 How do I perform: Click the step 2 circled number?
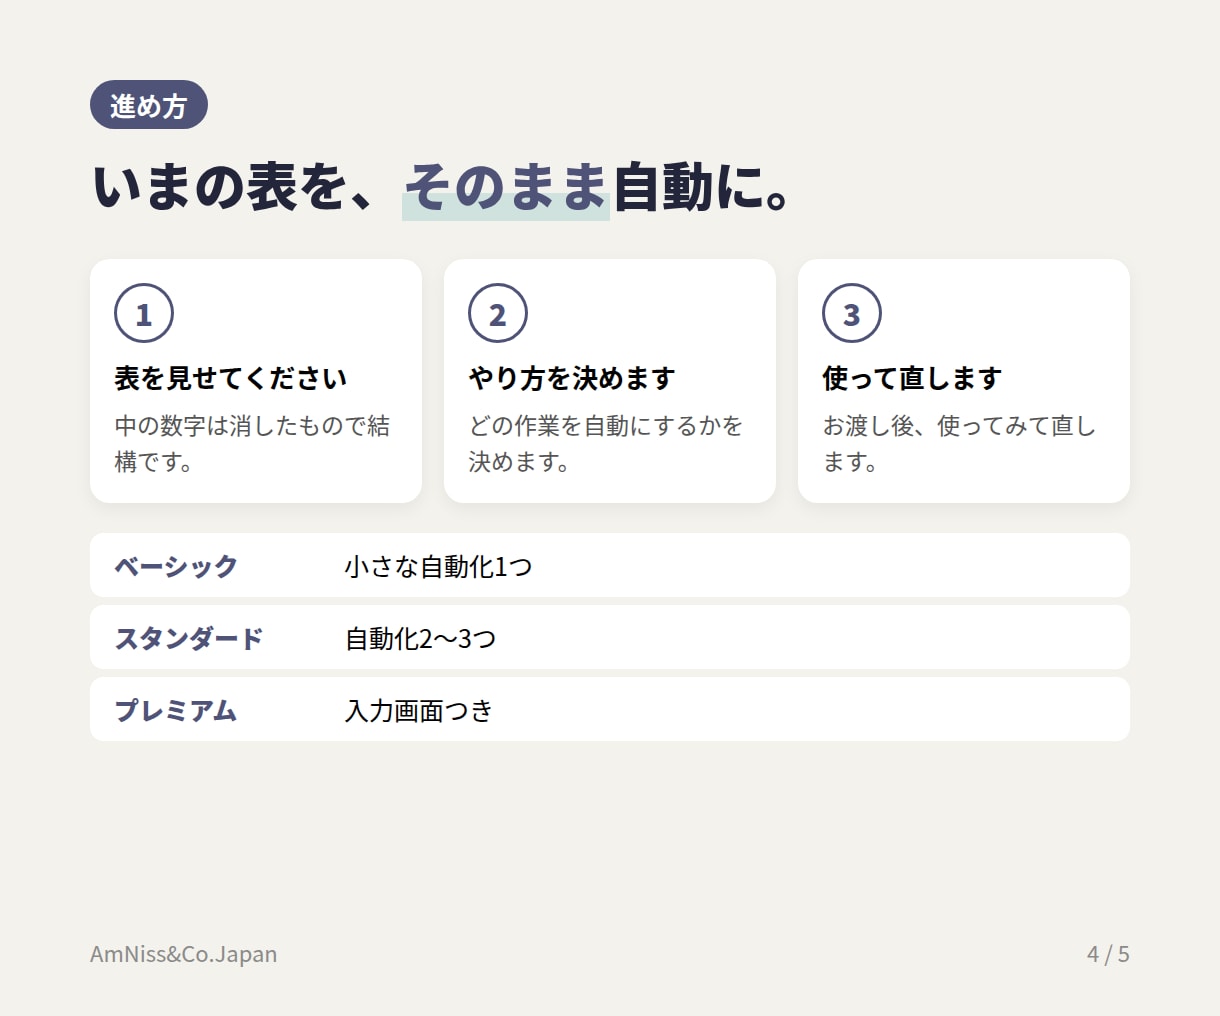pos(498,313)
